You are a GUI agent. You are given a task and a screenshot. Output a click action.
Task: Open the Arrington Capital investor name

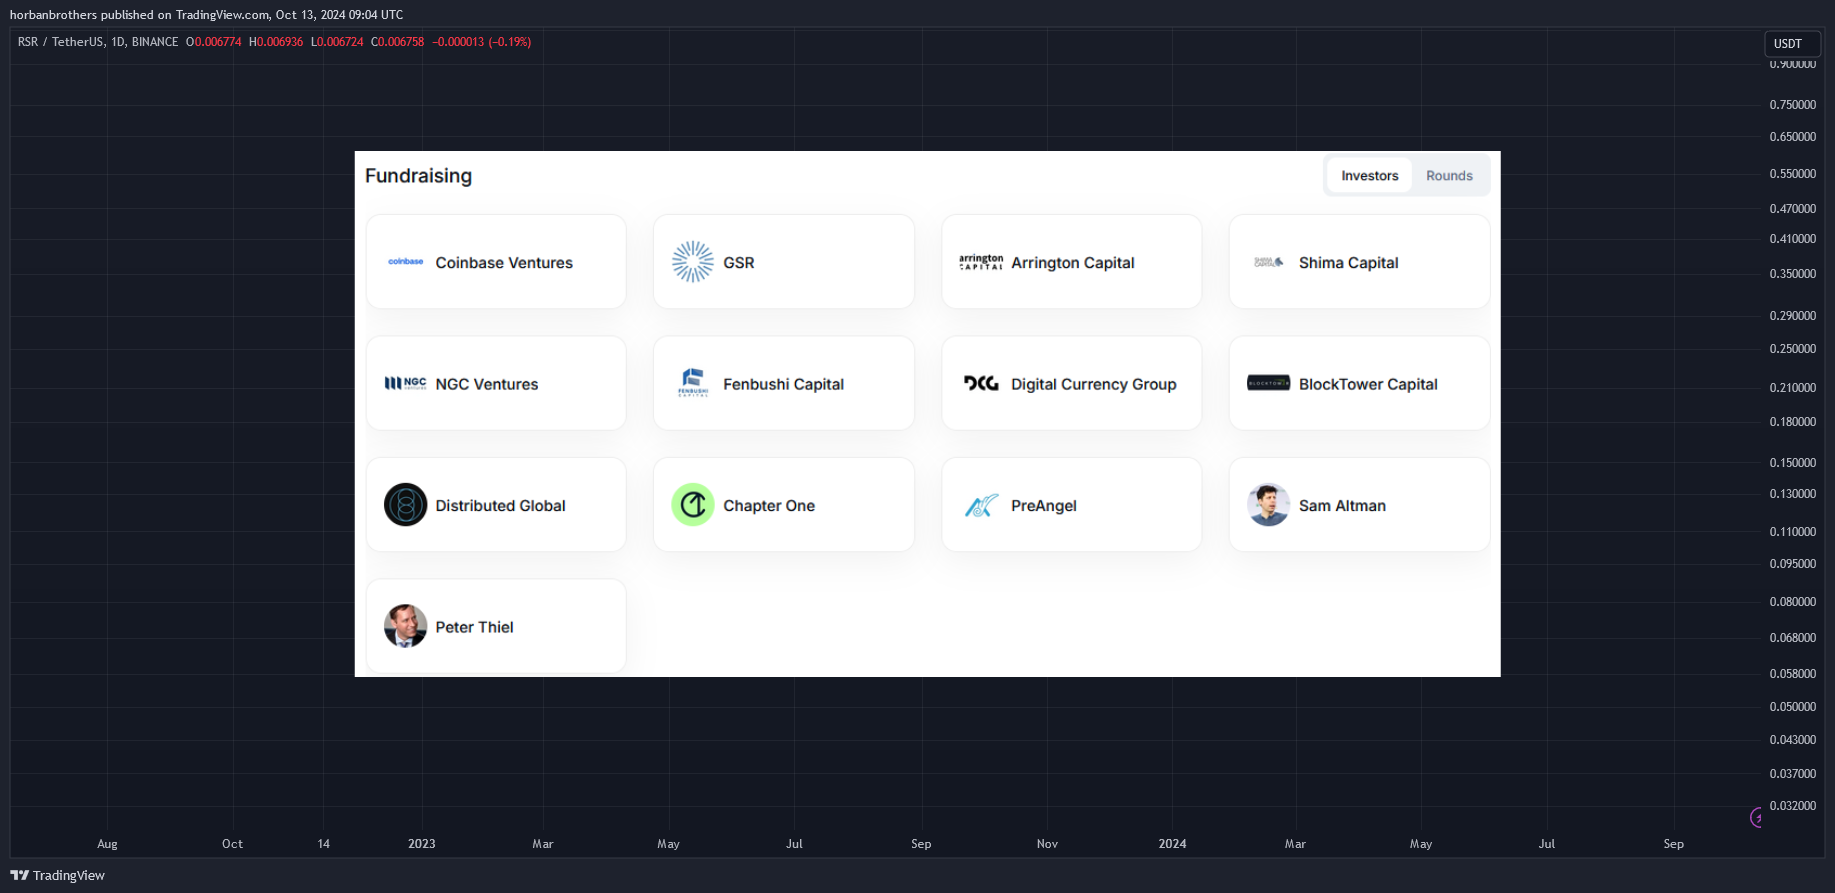(1072, 262)
